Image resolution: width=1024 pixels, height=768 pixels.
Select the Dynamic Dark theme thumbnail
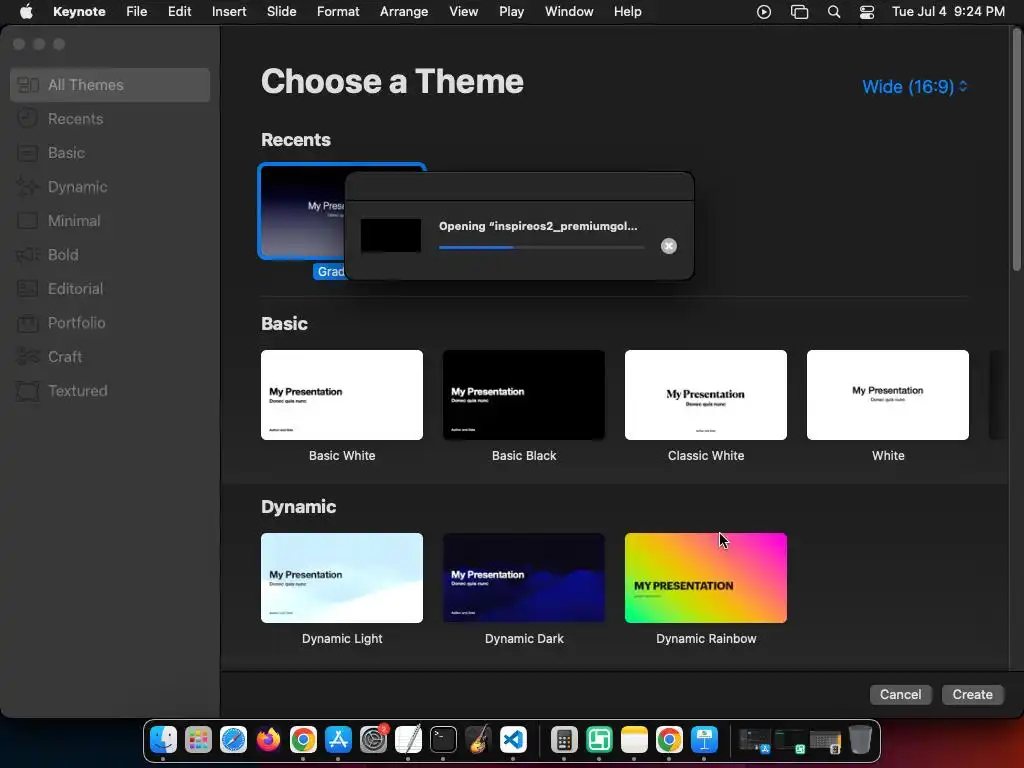(x=524, y=578)
